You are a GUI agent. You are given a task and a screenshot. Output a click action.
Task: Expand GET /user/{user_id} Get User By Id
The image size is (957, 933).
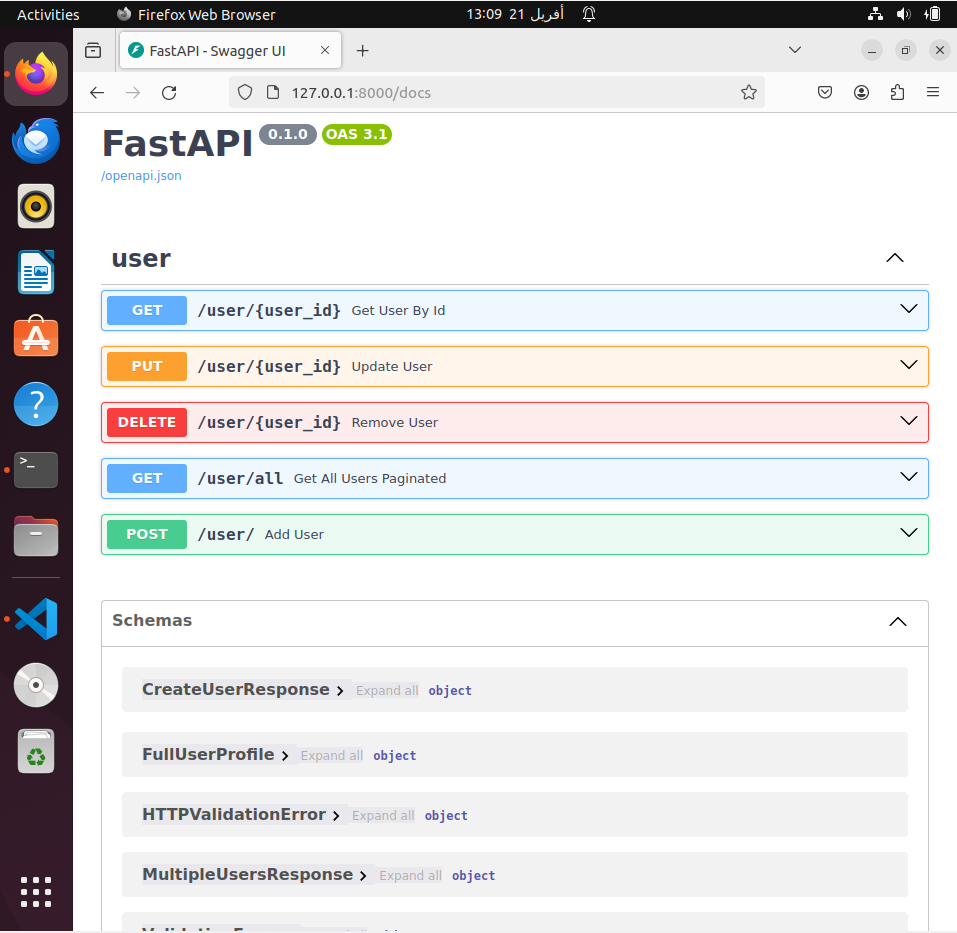[515, 311]
